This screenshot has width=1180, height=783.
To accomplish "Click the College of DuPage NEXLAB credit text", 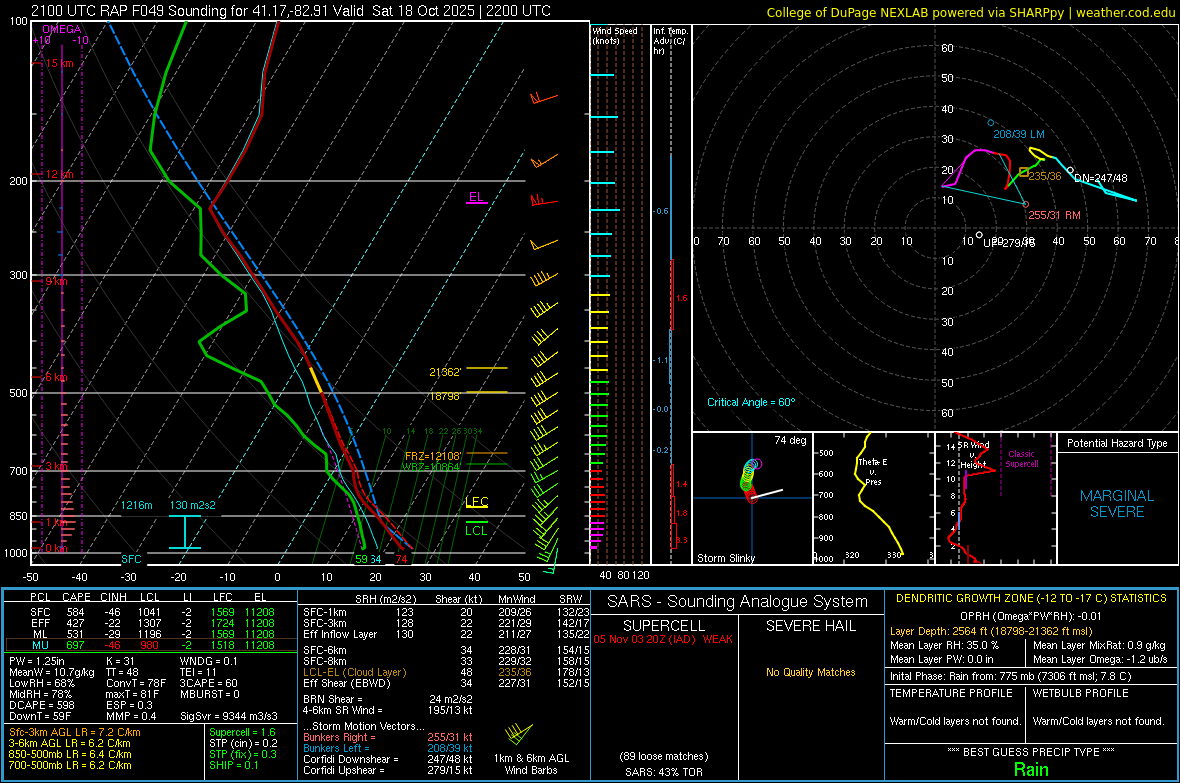I will 970,12.
